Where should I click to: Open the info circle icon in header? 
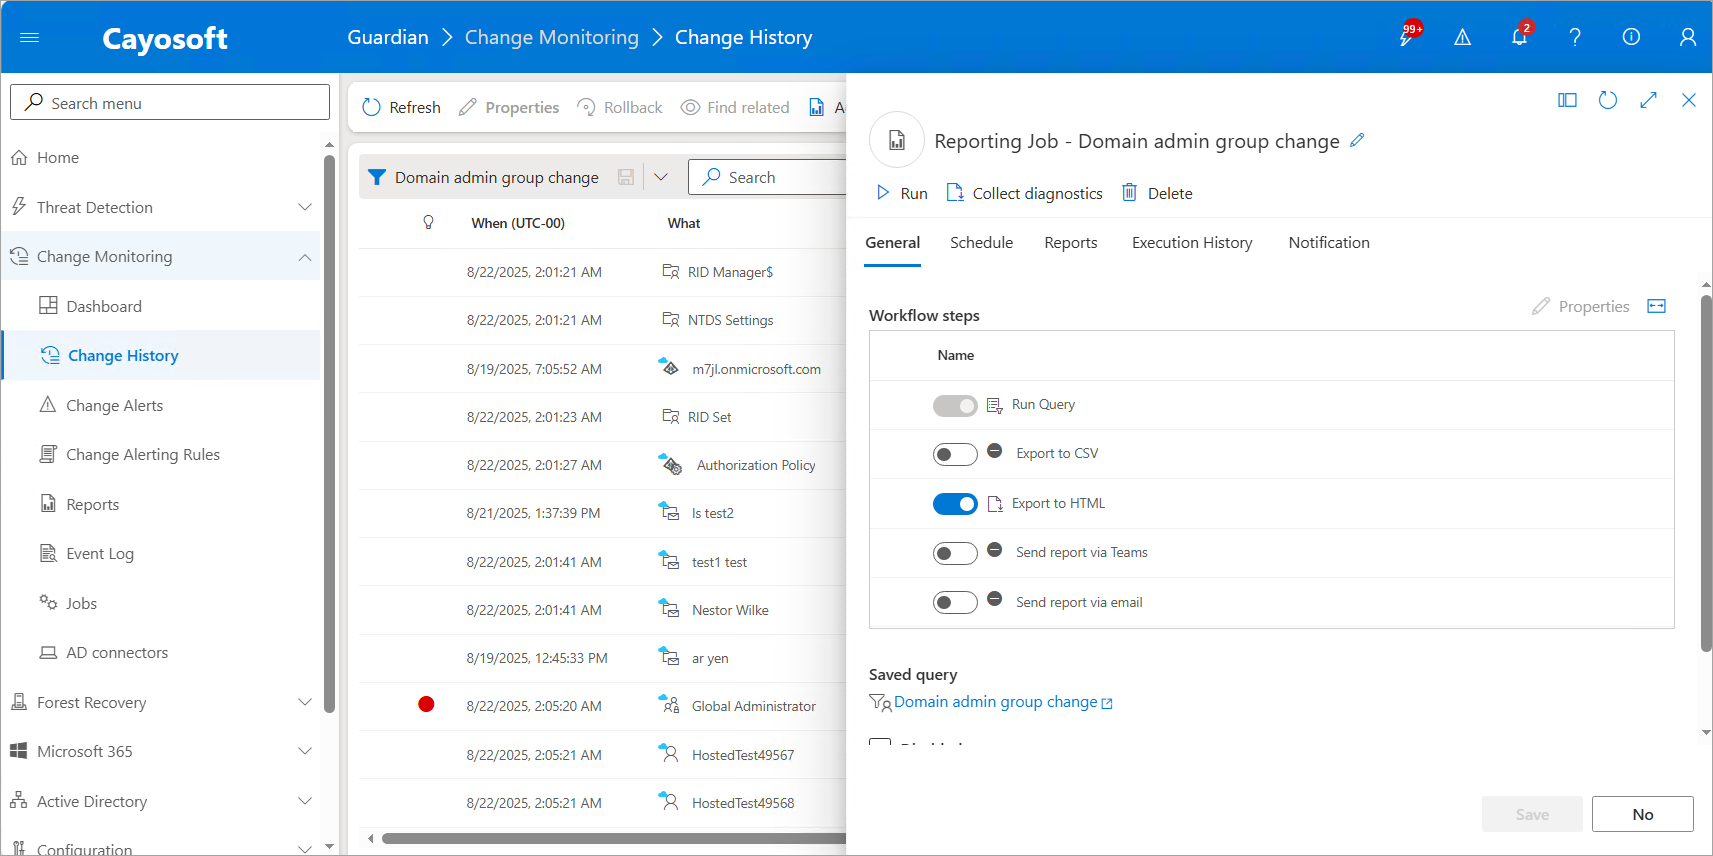[x=1631, y=37]
